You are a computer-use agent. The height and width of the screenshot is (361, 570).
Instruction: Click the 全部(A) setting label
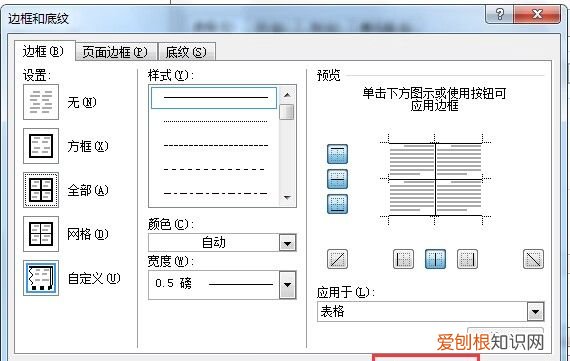click(88, 190)
